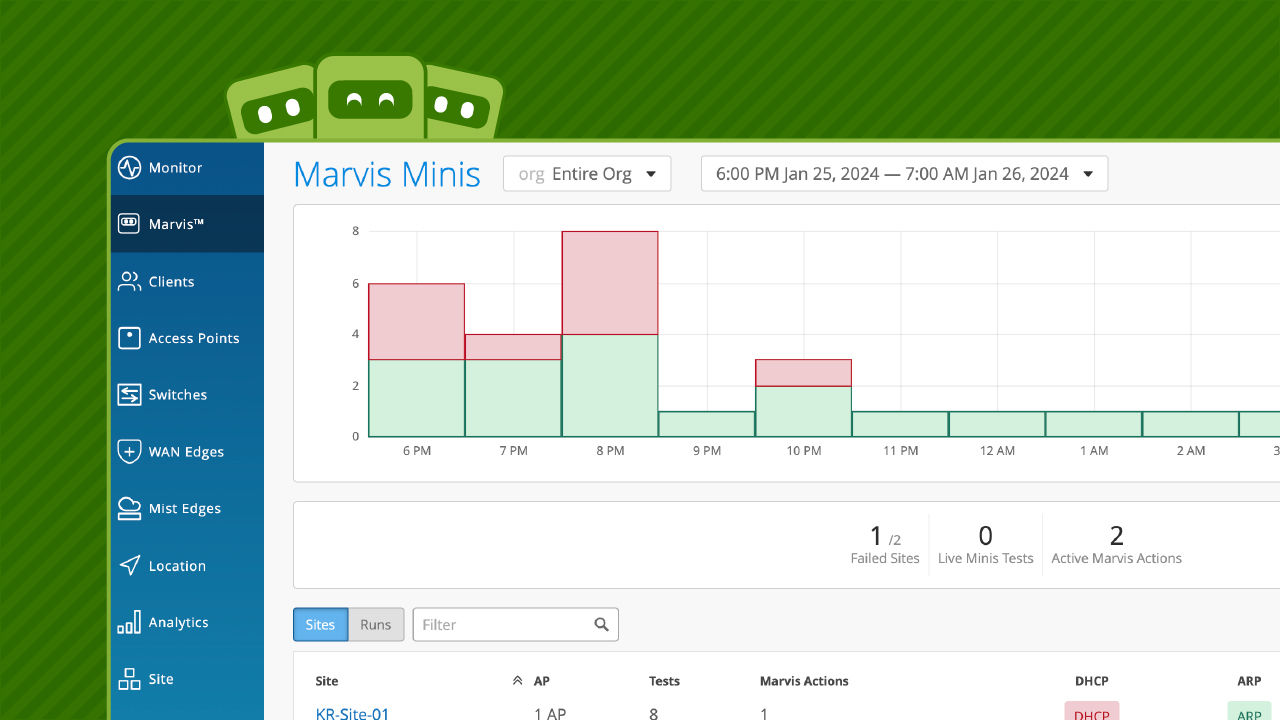Screen dimensions: 1280x720
Task: Select the Marvis robot icon in sidebar
Action: [x=129, y=224]
